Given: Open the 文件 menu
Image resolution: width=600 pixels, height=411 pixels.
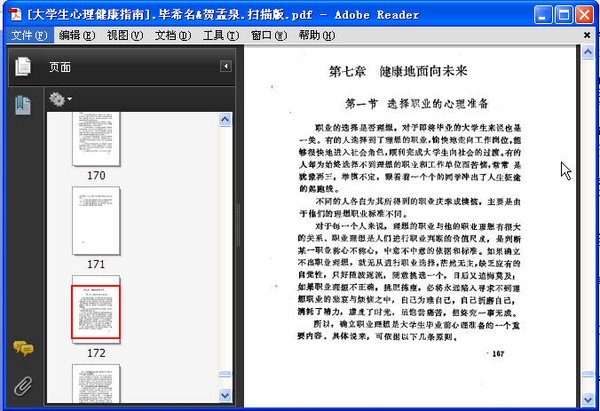Looking at the screenshot, I should pyautogui.click(x=29, y=36).
